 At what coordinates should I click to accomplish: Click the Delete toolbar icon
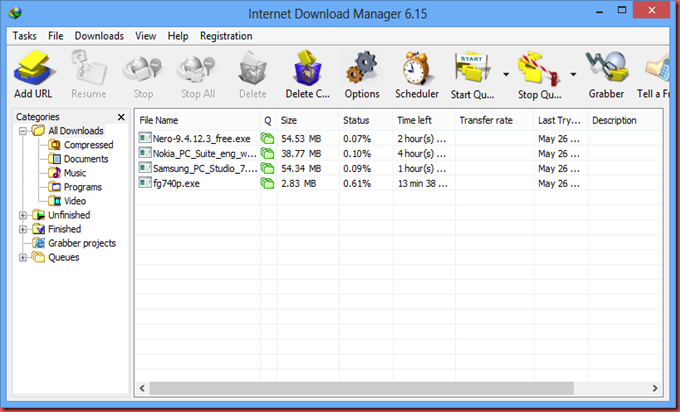[x=253, y=68]
